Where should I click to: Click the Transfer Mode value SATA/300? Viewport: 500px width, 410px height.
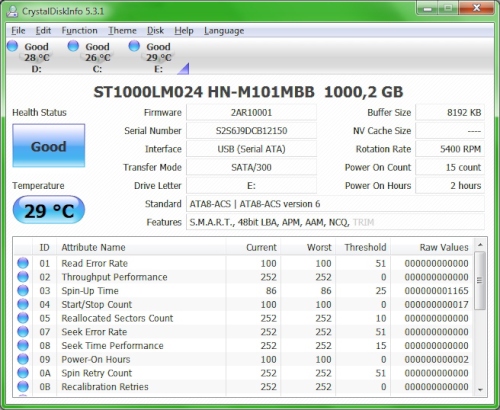(251, 167)
